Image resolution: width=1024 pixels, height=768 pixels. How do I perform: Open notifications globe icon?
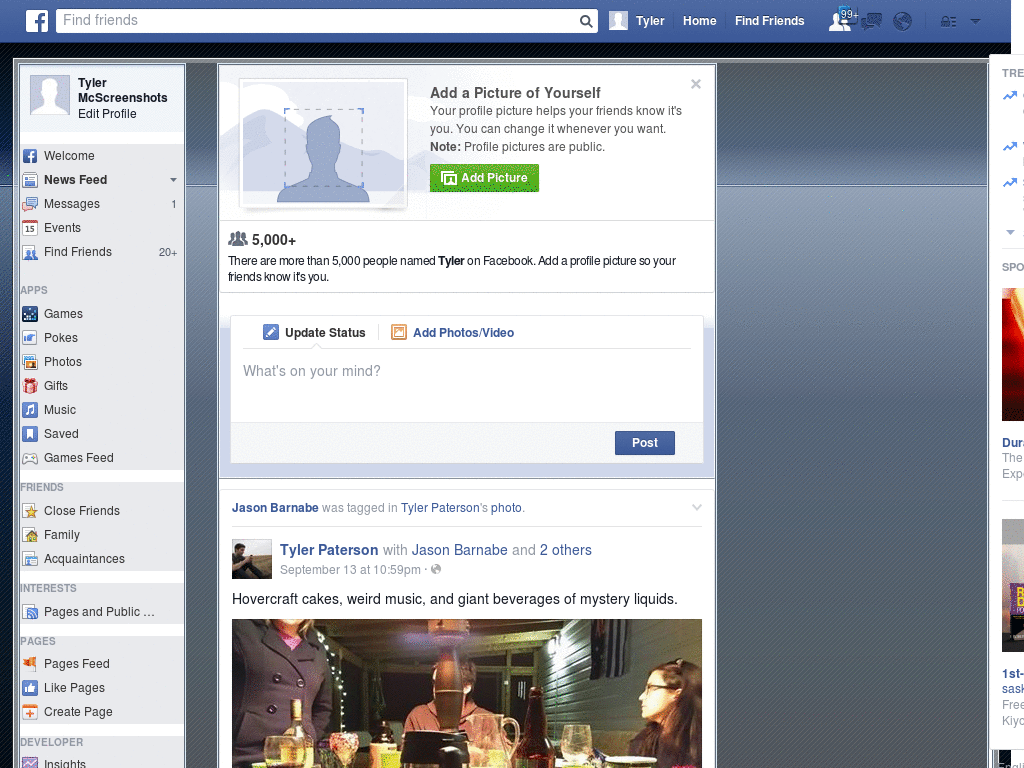tap(903, 22)
